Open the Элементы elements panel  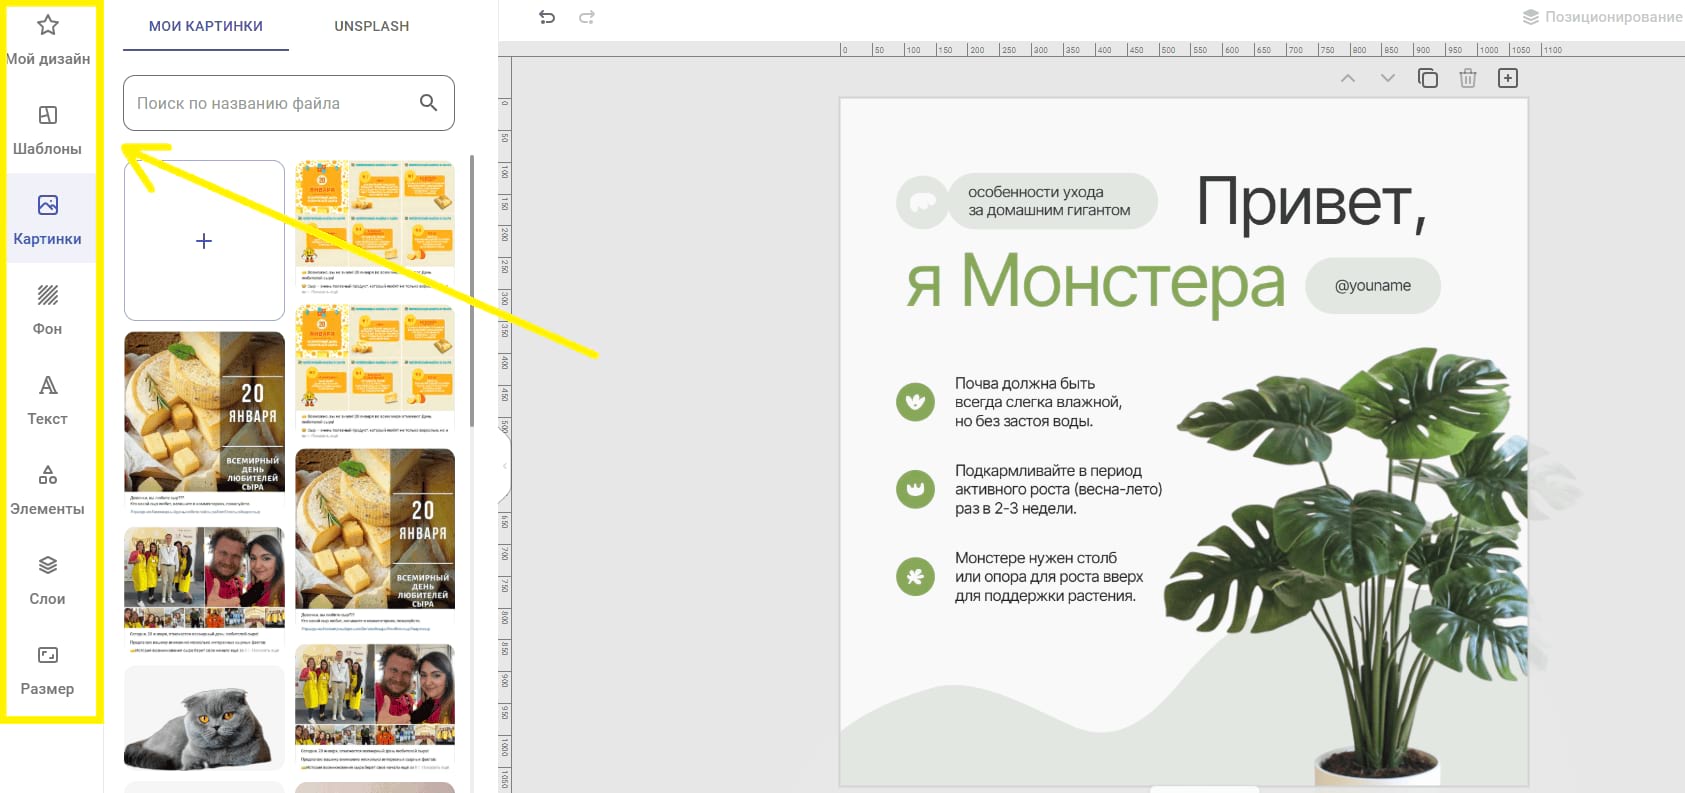click(48, 490)
